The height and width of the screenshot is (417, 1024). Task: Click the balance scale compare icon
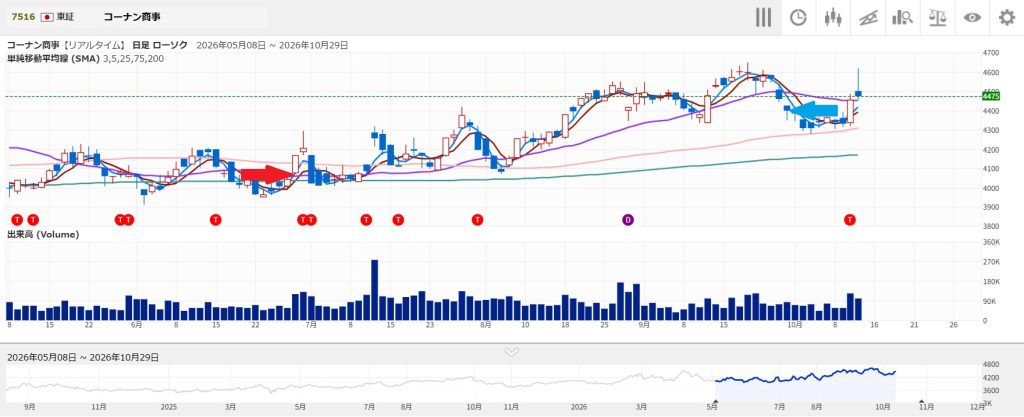[x=938, y=18]
